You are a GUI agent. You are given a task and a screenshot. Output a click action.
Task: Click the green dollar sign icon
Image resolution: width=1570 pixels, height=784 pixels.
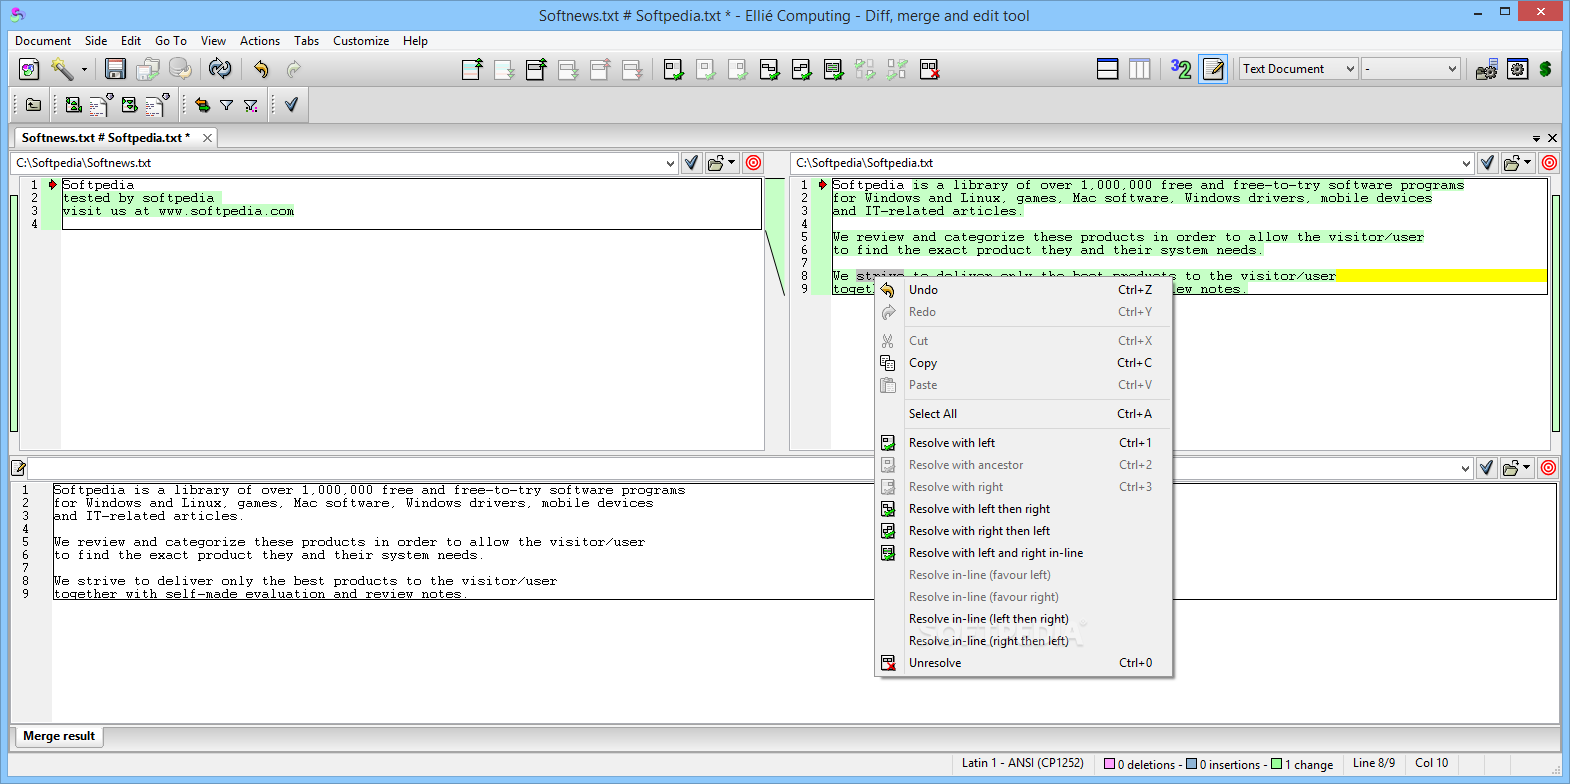coord(1545,69)
